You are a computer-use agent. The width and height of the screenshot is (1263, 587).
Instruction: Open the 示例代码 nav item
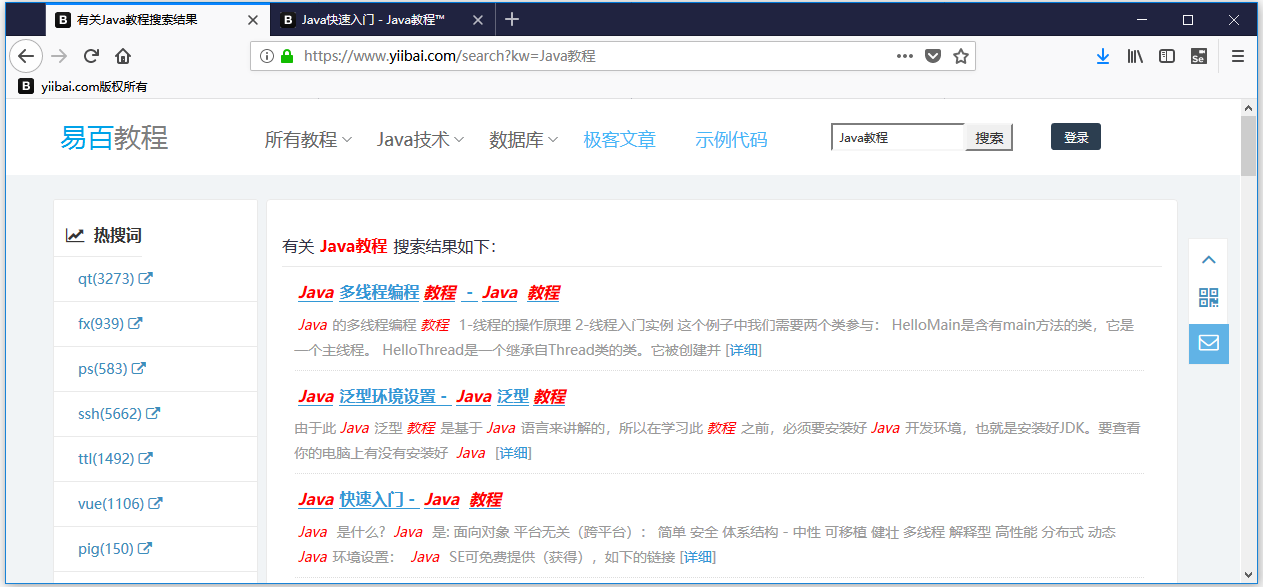731,140
